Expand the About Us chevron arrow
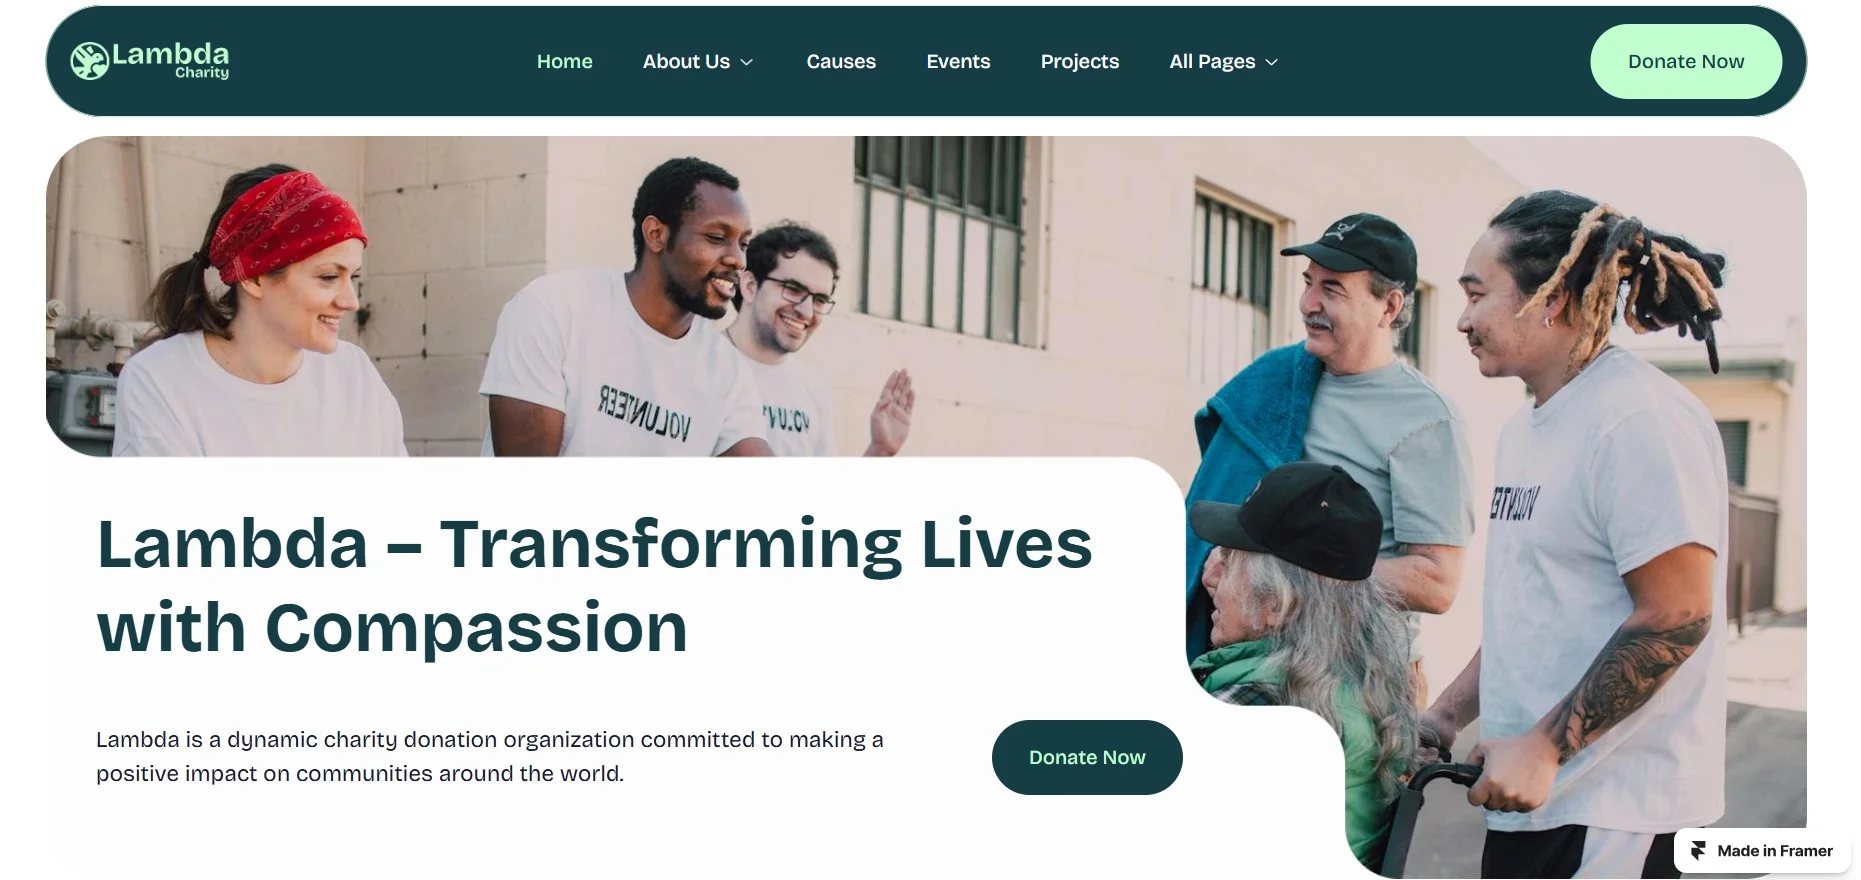The image size is (1861, 880). [746, 62]
